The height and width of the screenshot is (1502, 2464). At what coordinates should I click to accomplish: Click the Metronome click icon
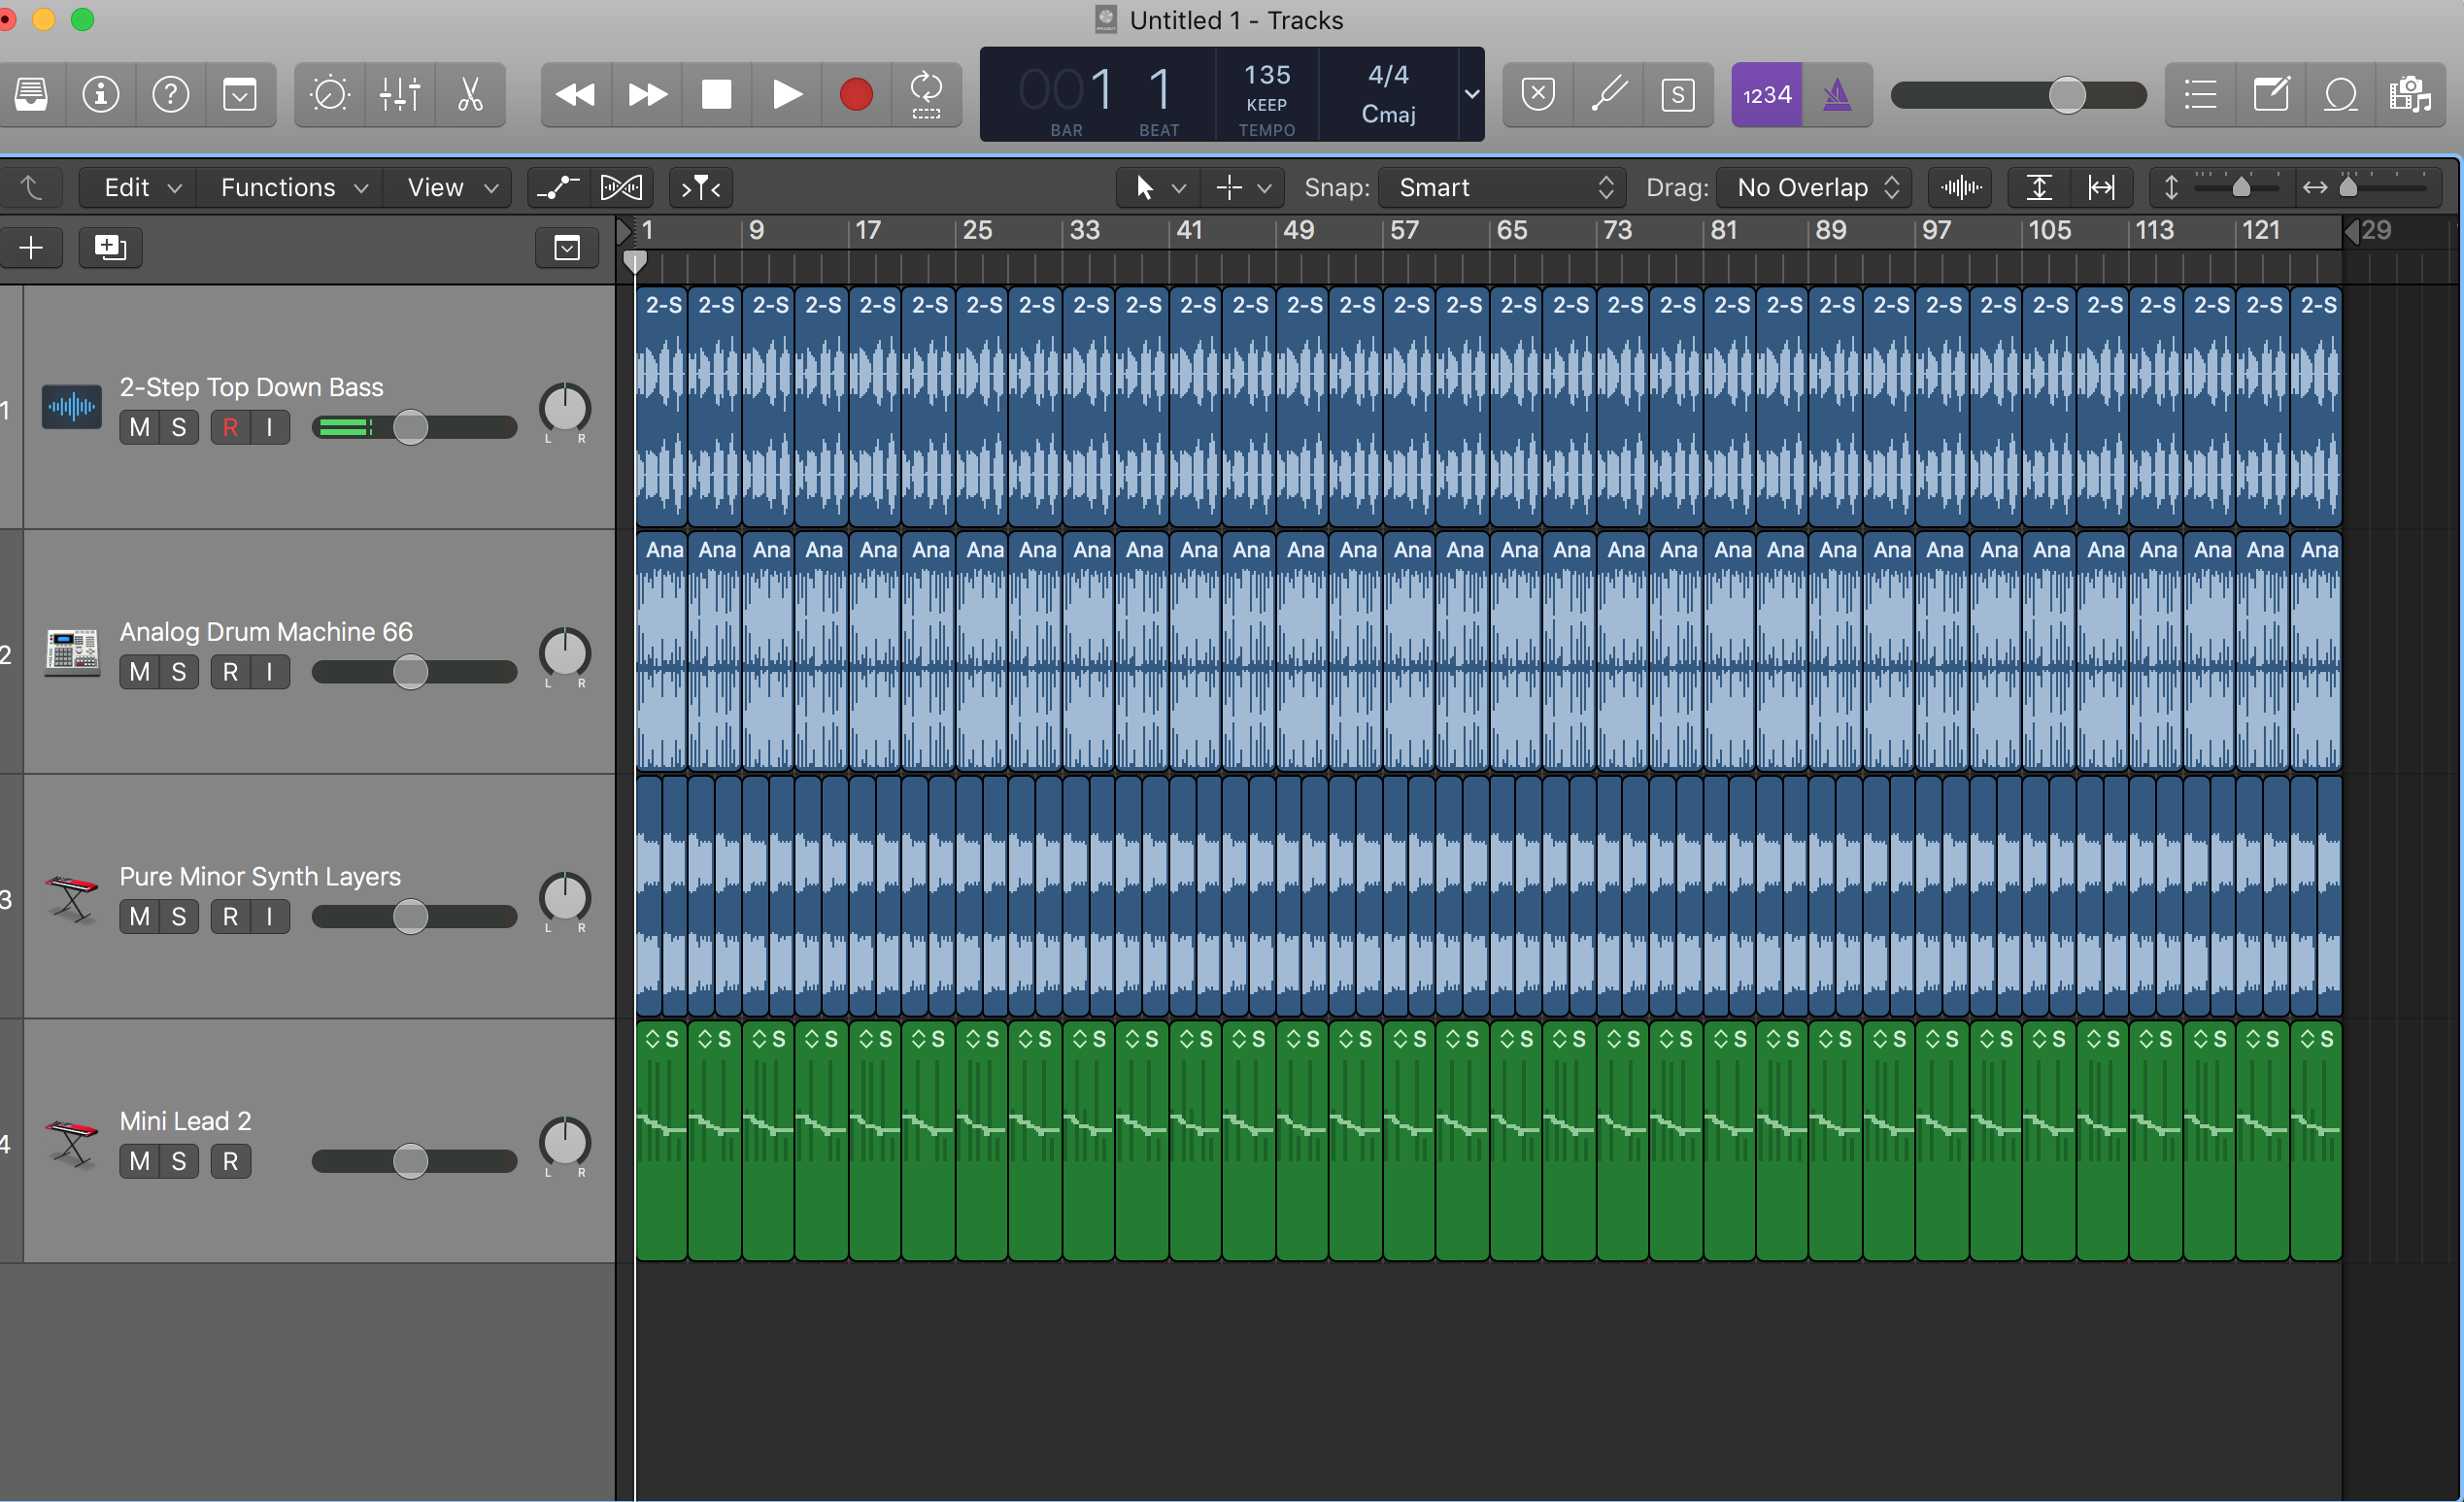point(1840,93)
